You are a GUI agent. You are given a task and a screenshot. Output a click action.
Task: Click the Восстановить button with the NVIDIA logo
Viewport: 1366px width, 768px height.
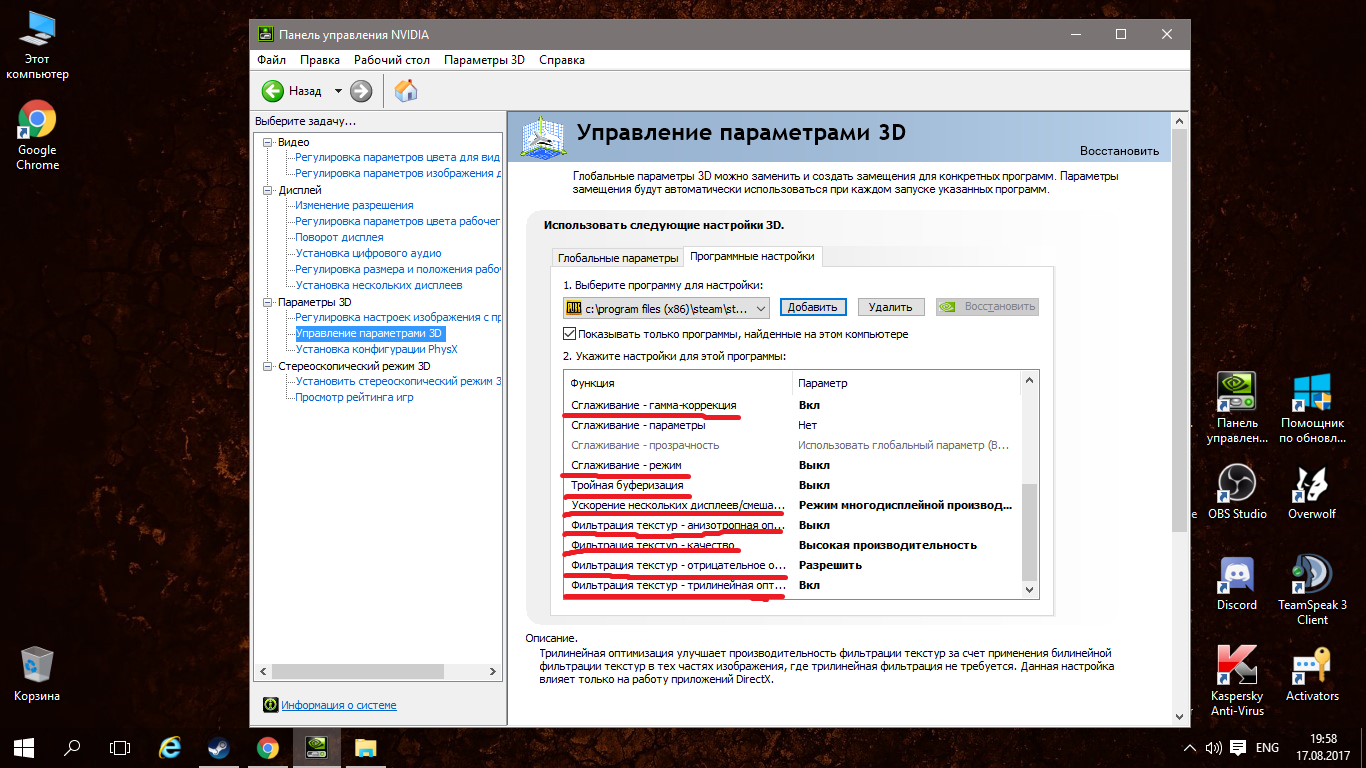click(988, 307)
